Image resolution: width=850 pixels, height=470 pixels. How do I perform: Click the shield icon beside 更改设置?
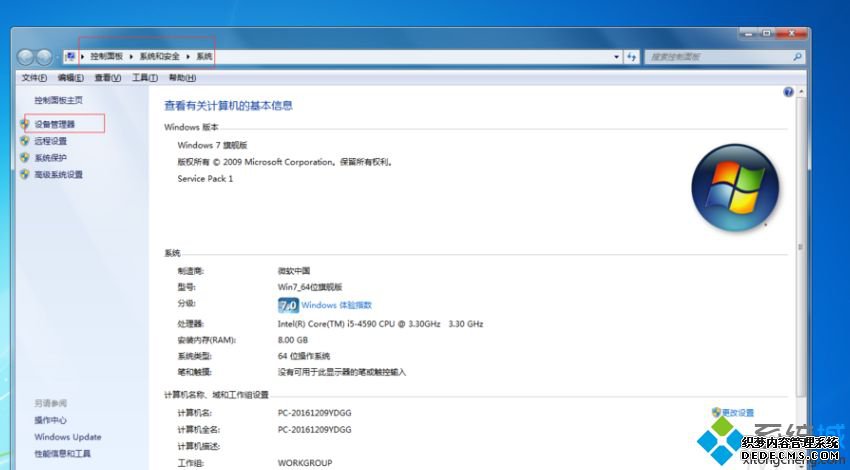[x=716, y=413]
